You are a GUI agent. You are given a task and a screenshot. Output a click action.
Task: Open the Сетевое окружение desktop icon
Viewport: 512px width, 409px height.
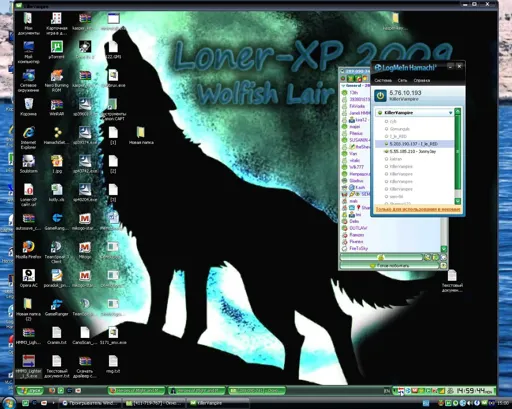pos(28,81)
